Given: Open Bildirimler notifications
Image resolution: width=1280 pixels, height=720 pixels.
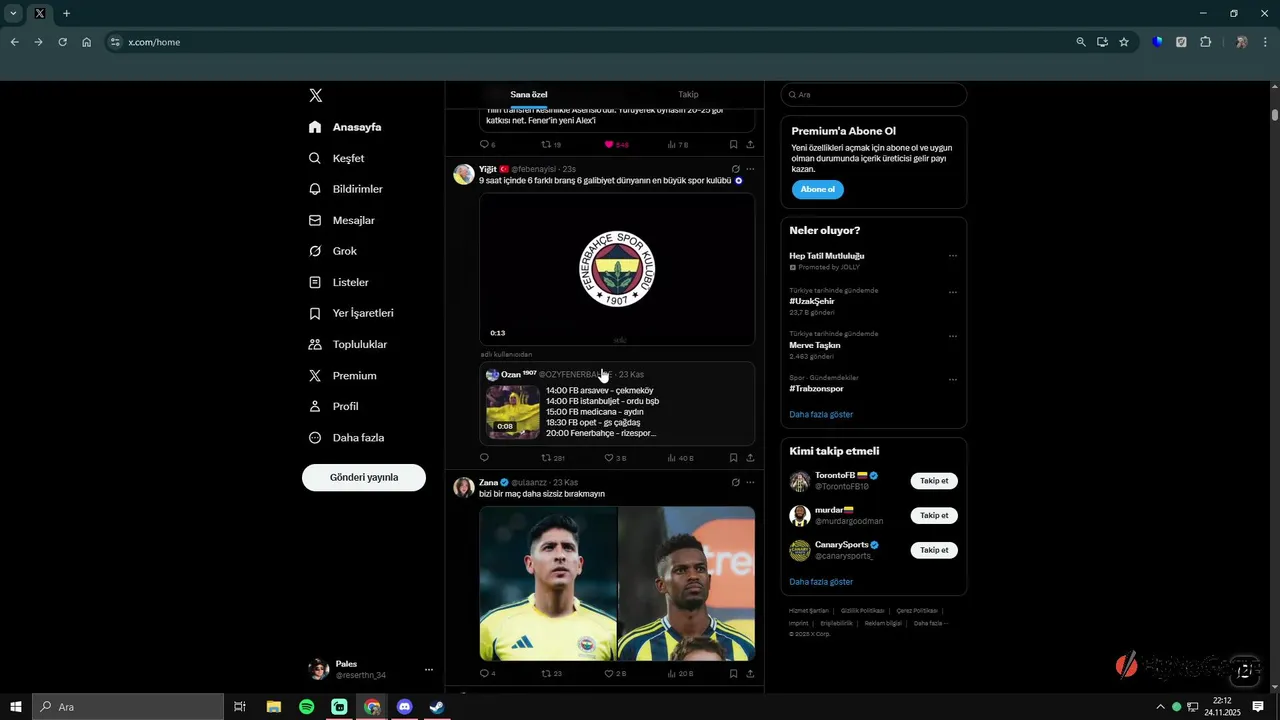Looking at the screenshot, I should point(345,189).
